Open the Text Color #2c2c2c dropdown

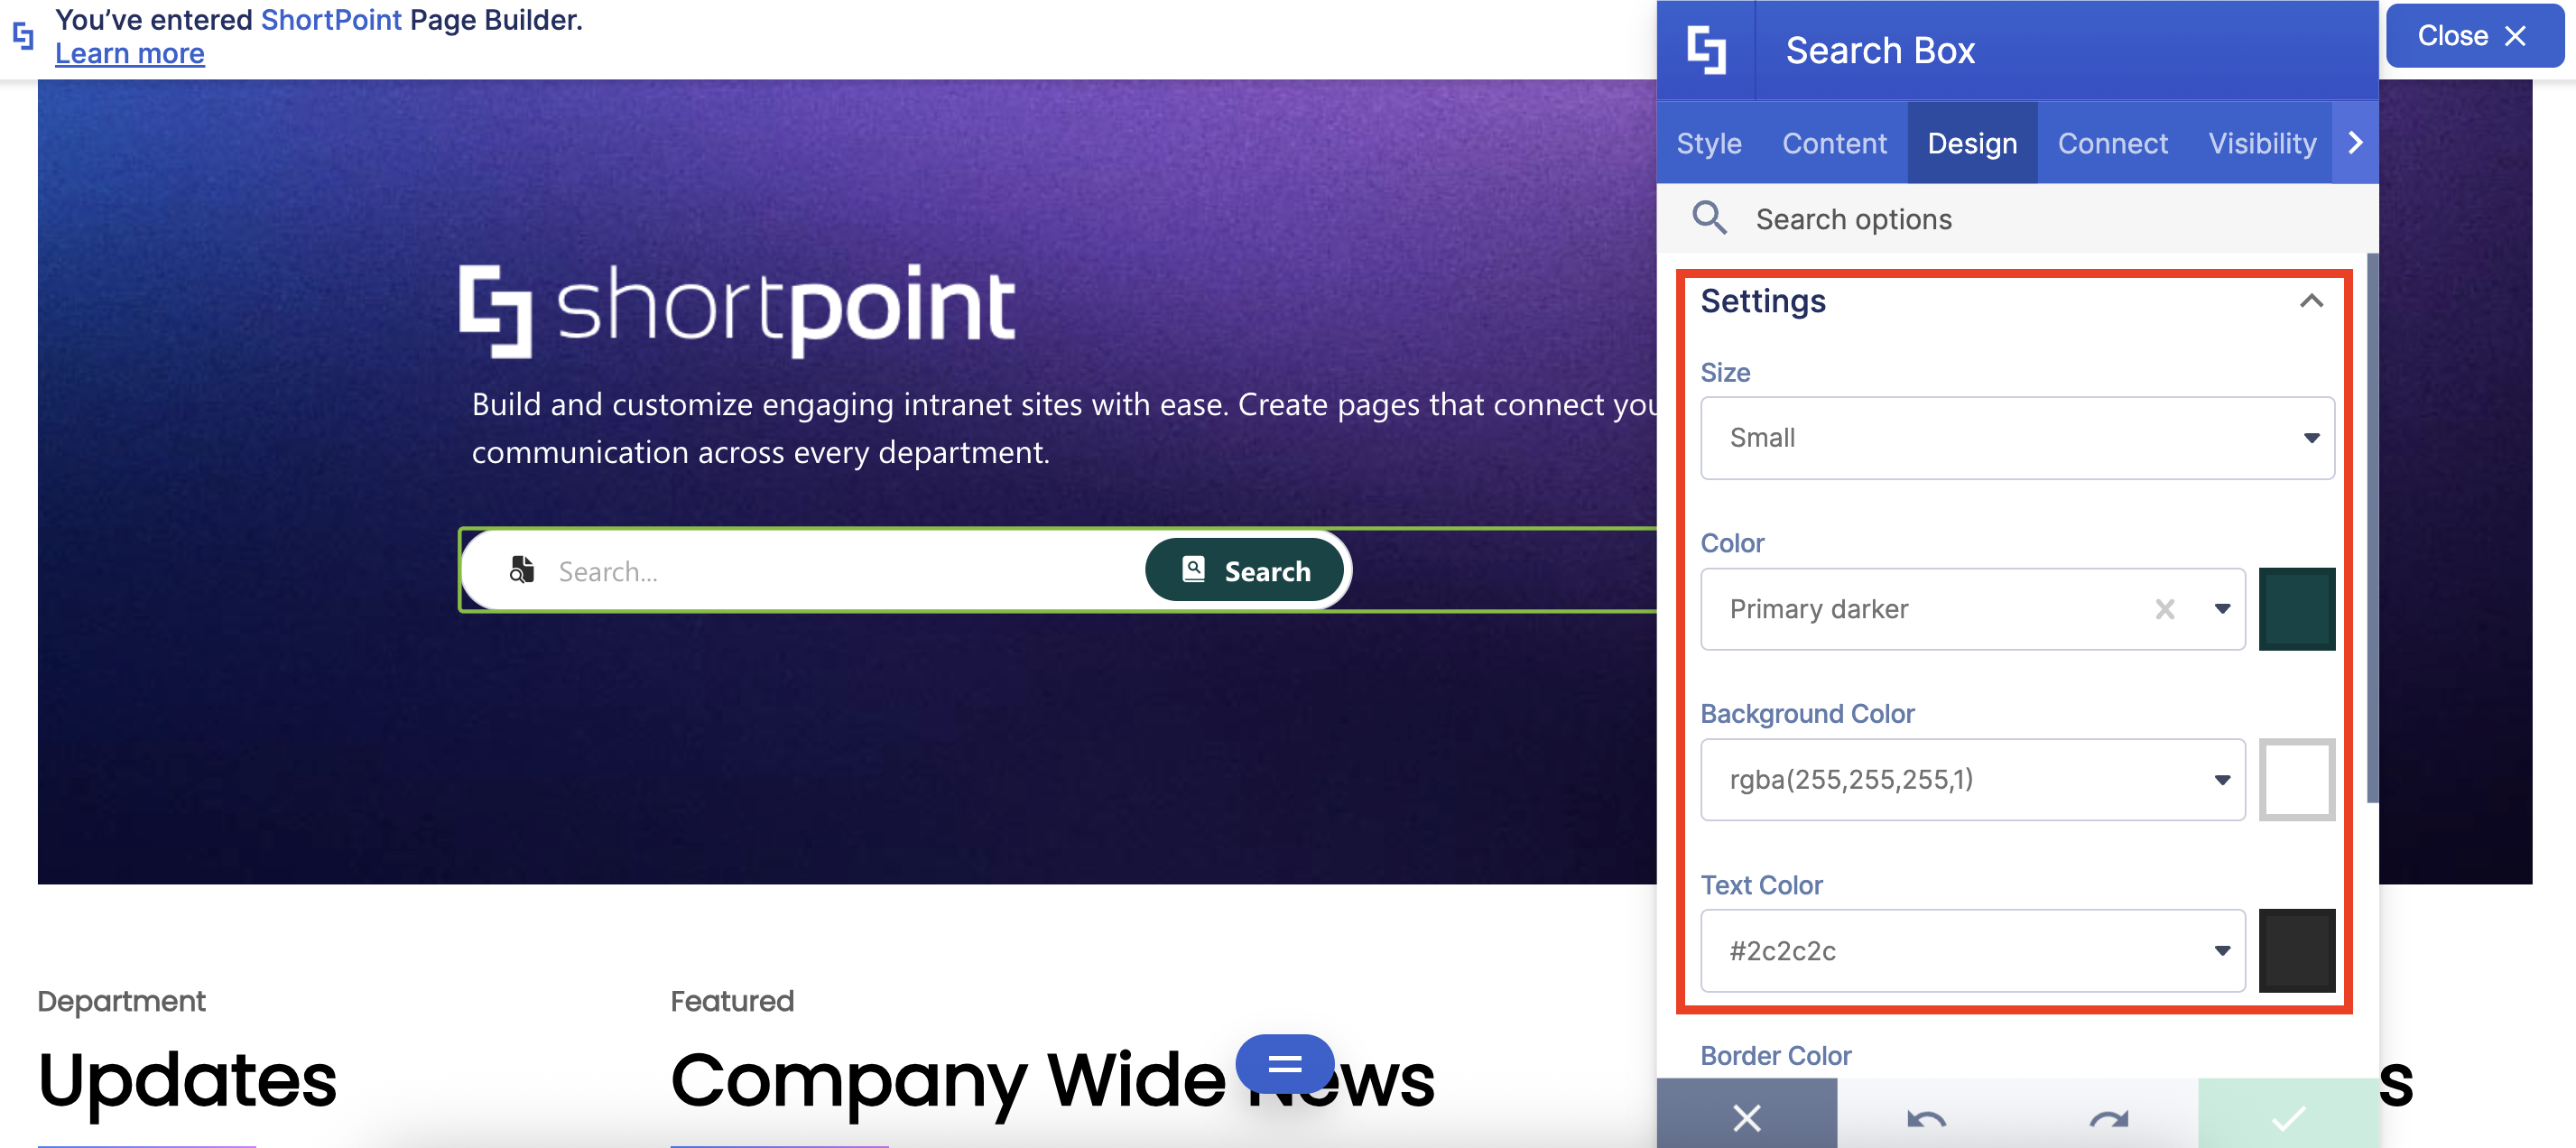point(1972,950)
